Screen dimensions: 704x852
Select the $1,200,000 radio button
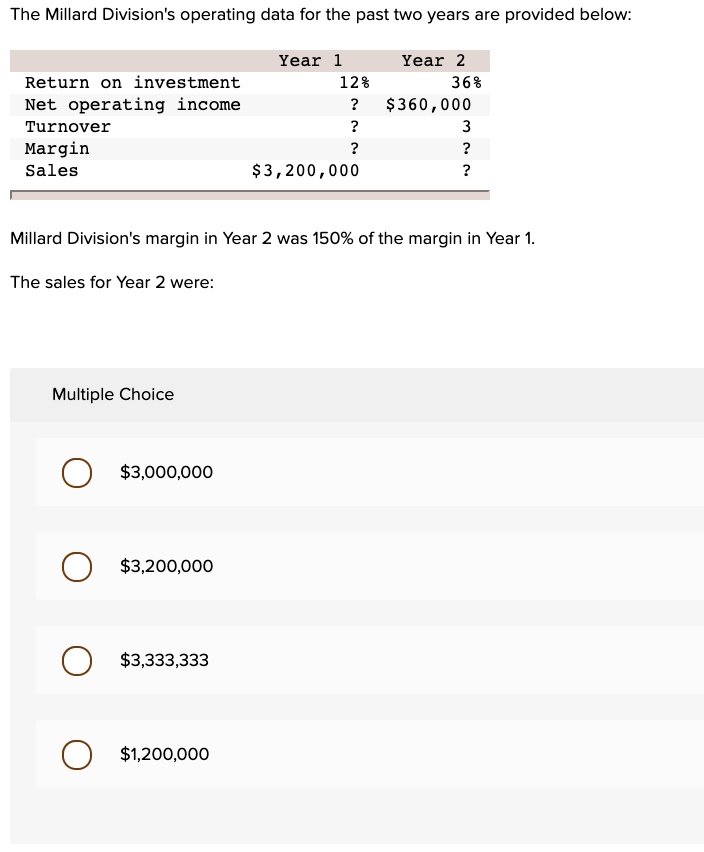(77, 754)
